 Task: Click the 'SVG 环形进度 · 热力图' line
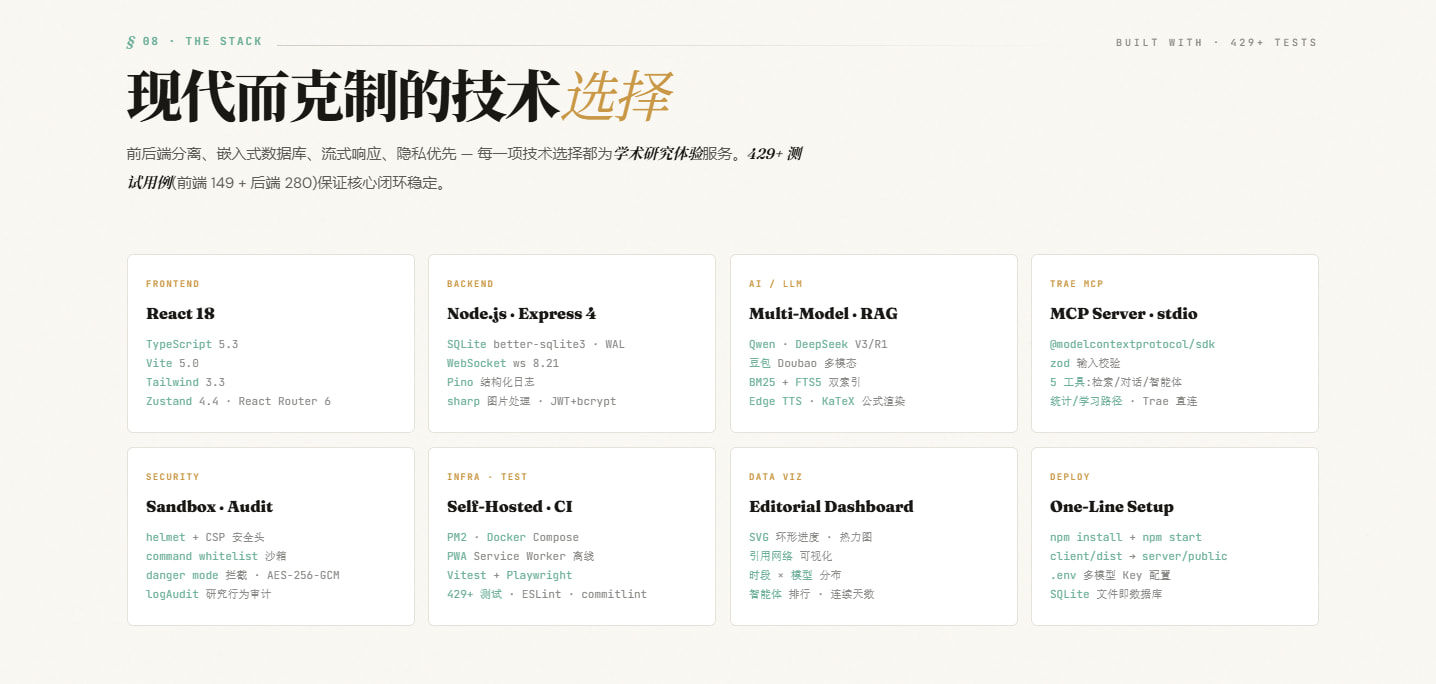pos(810,537)
